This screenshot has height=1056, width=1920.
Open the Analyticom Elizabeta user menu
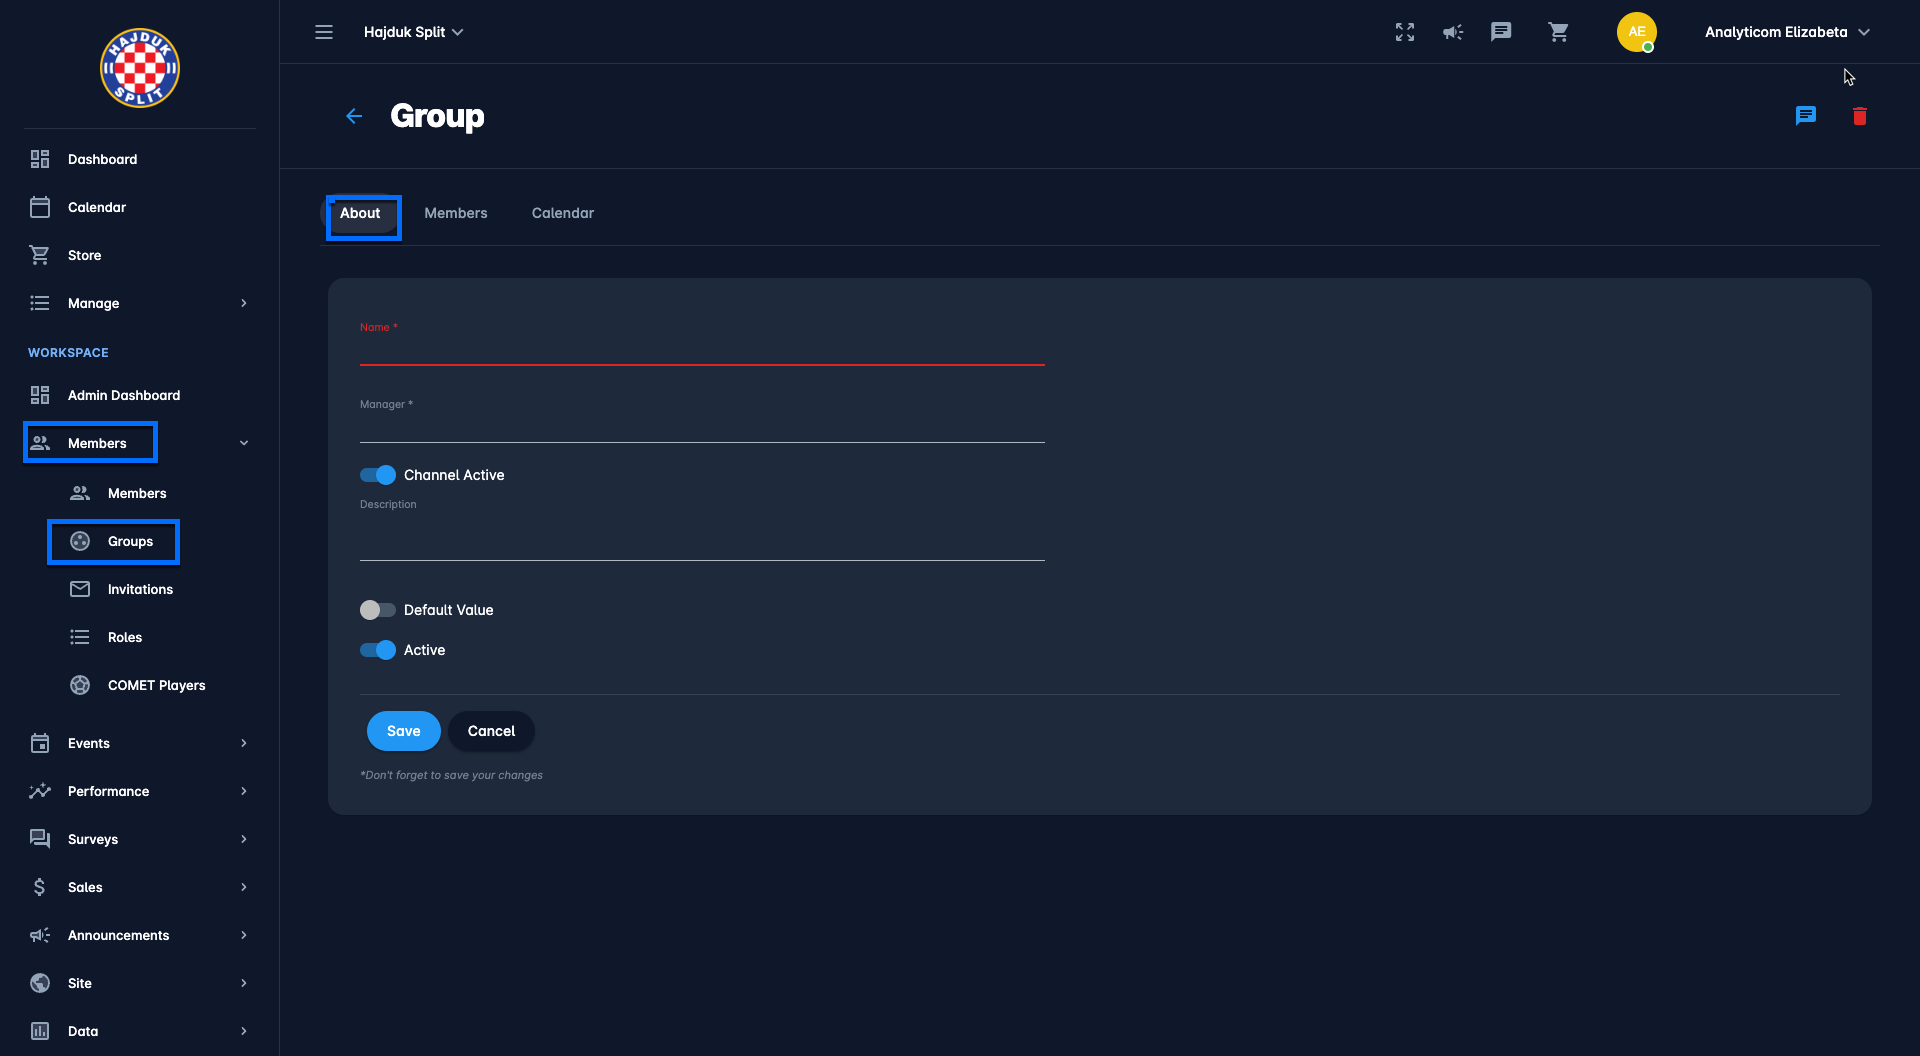coord(1786,32)
